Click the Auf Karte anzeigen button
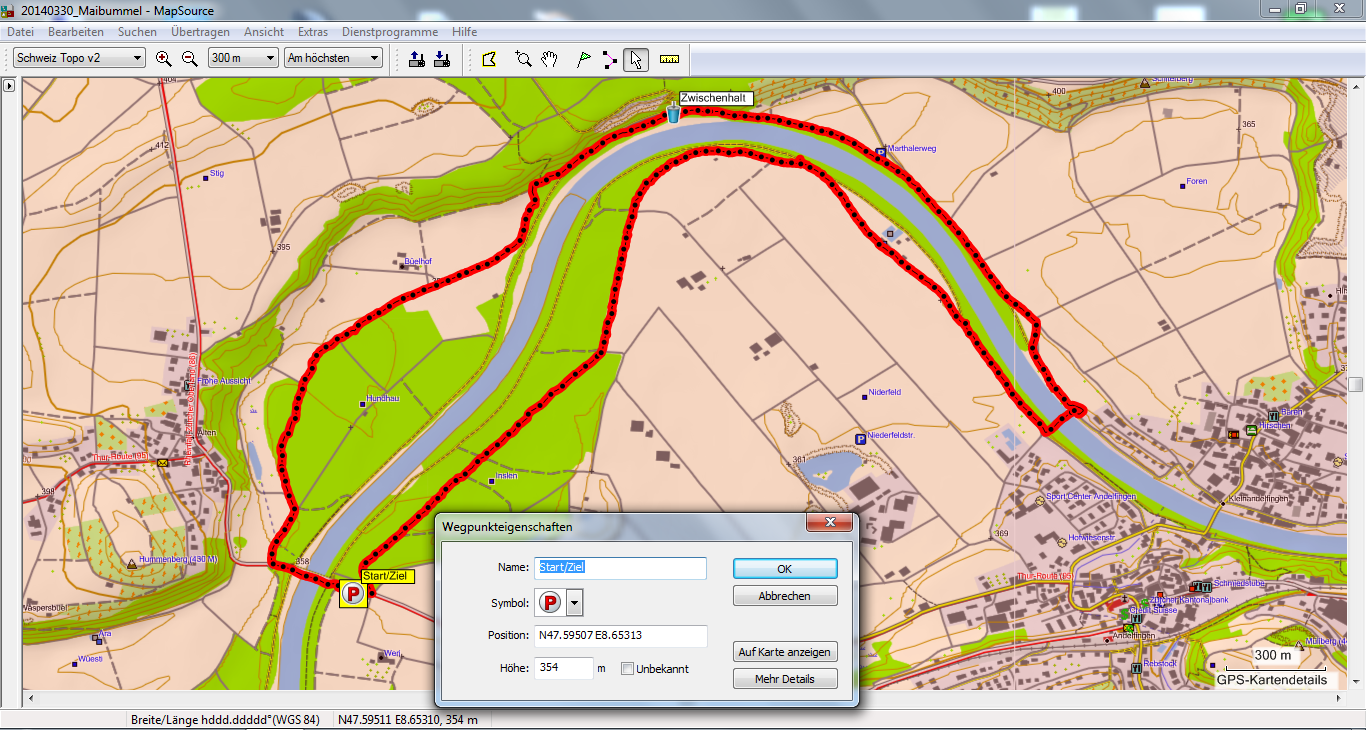This screenshot has width=1366, height=730. [785, 652]
